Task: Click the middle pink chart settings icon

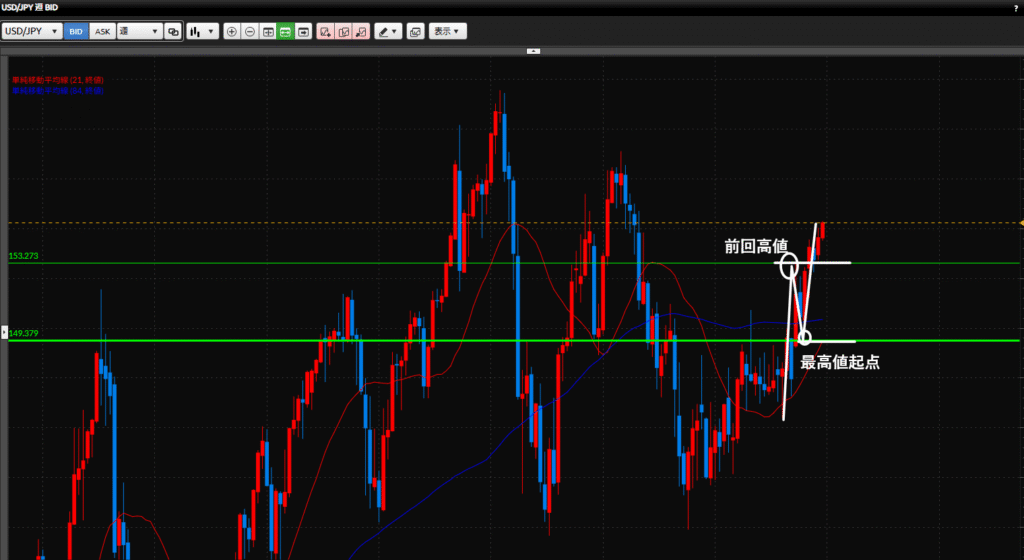Action: tap(343, 31)
